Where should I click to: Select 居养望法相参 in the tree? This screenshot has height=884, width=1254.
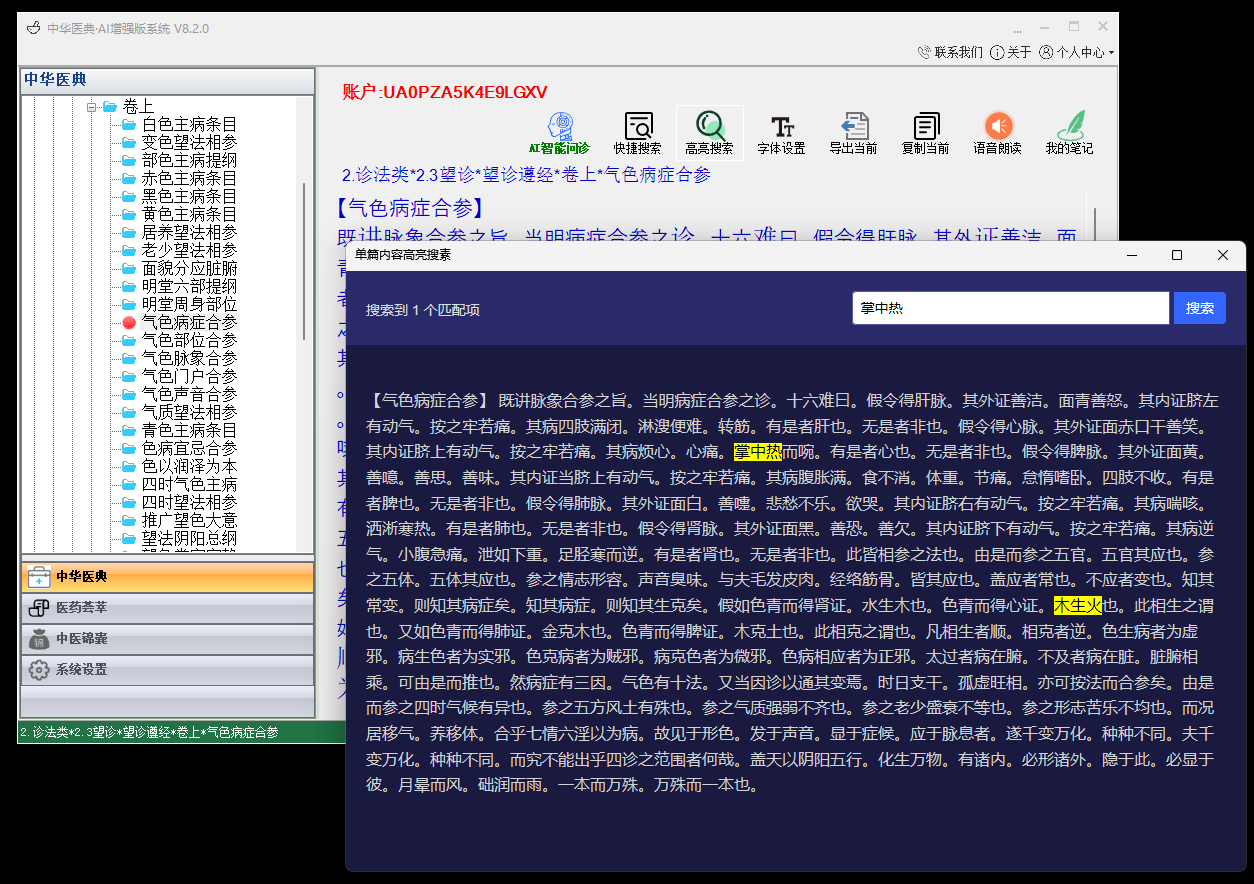pyautogui.click(x=189, y=232)
